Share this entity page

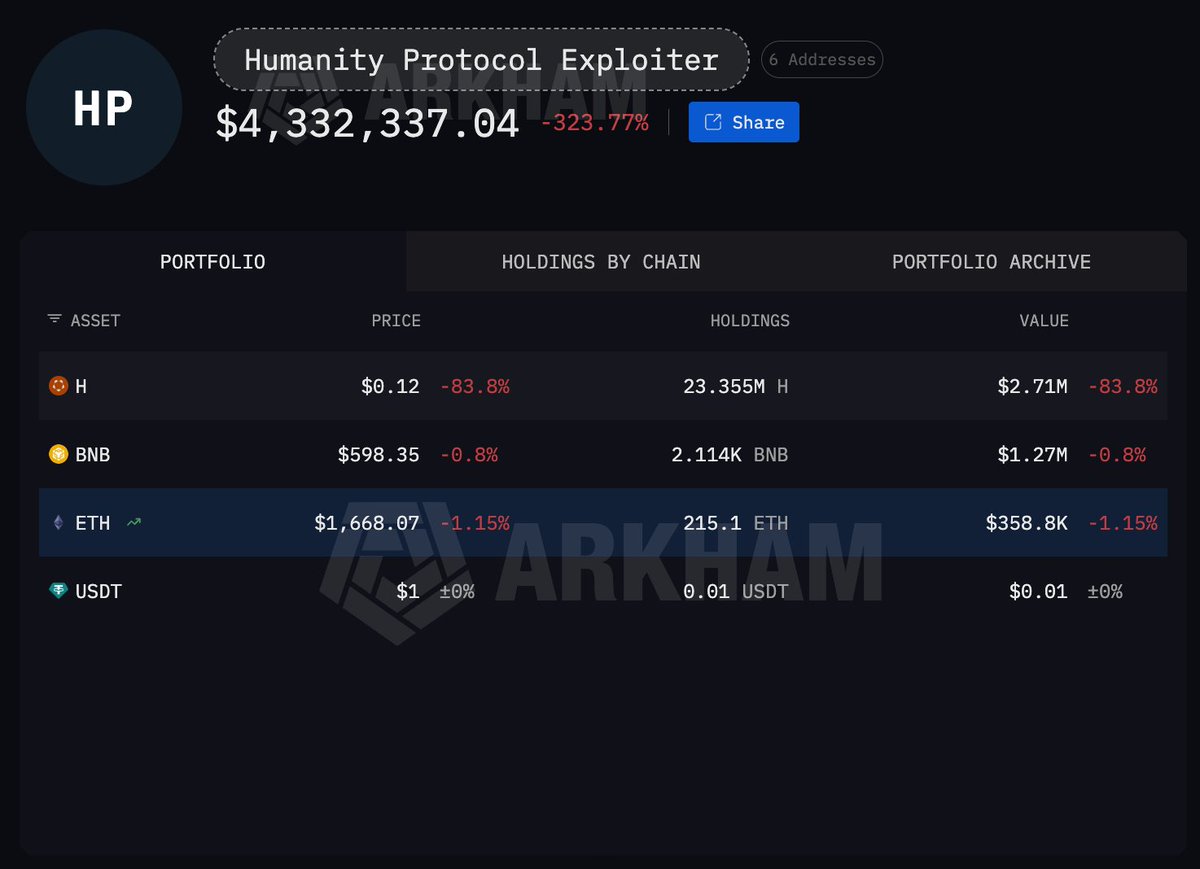pyautogui.click(x=744, y=122)
